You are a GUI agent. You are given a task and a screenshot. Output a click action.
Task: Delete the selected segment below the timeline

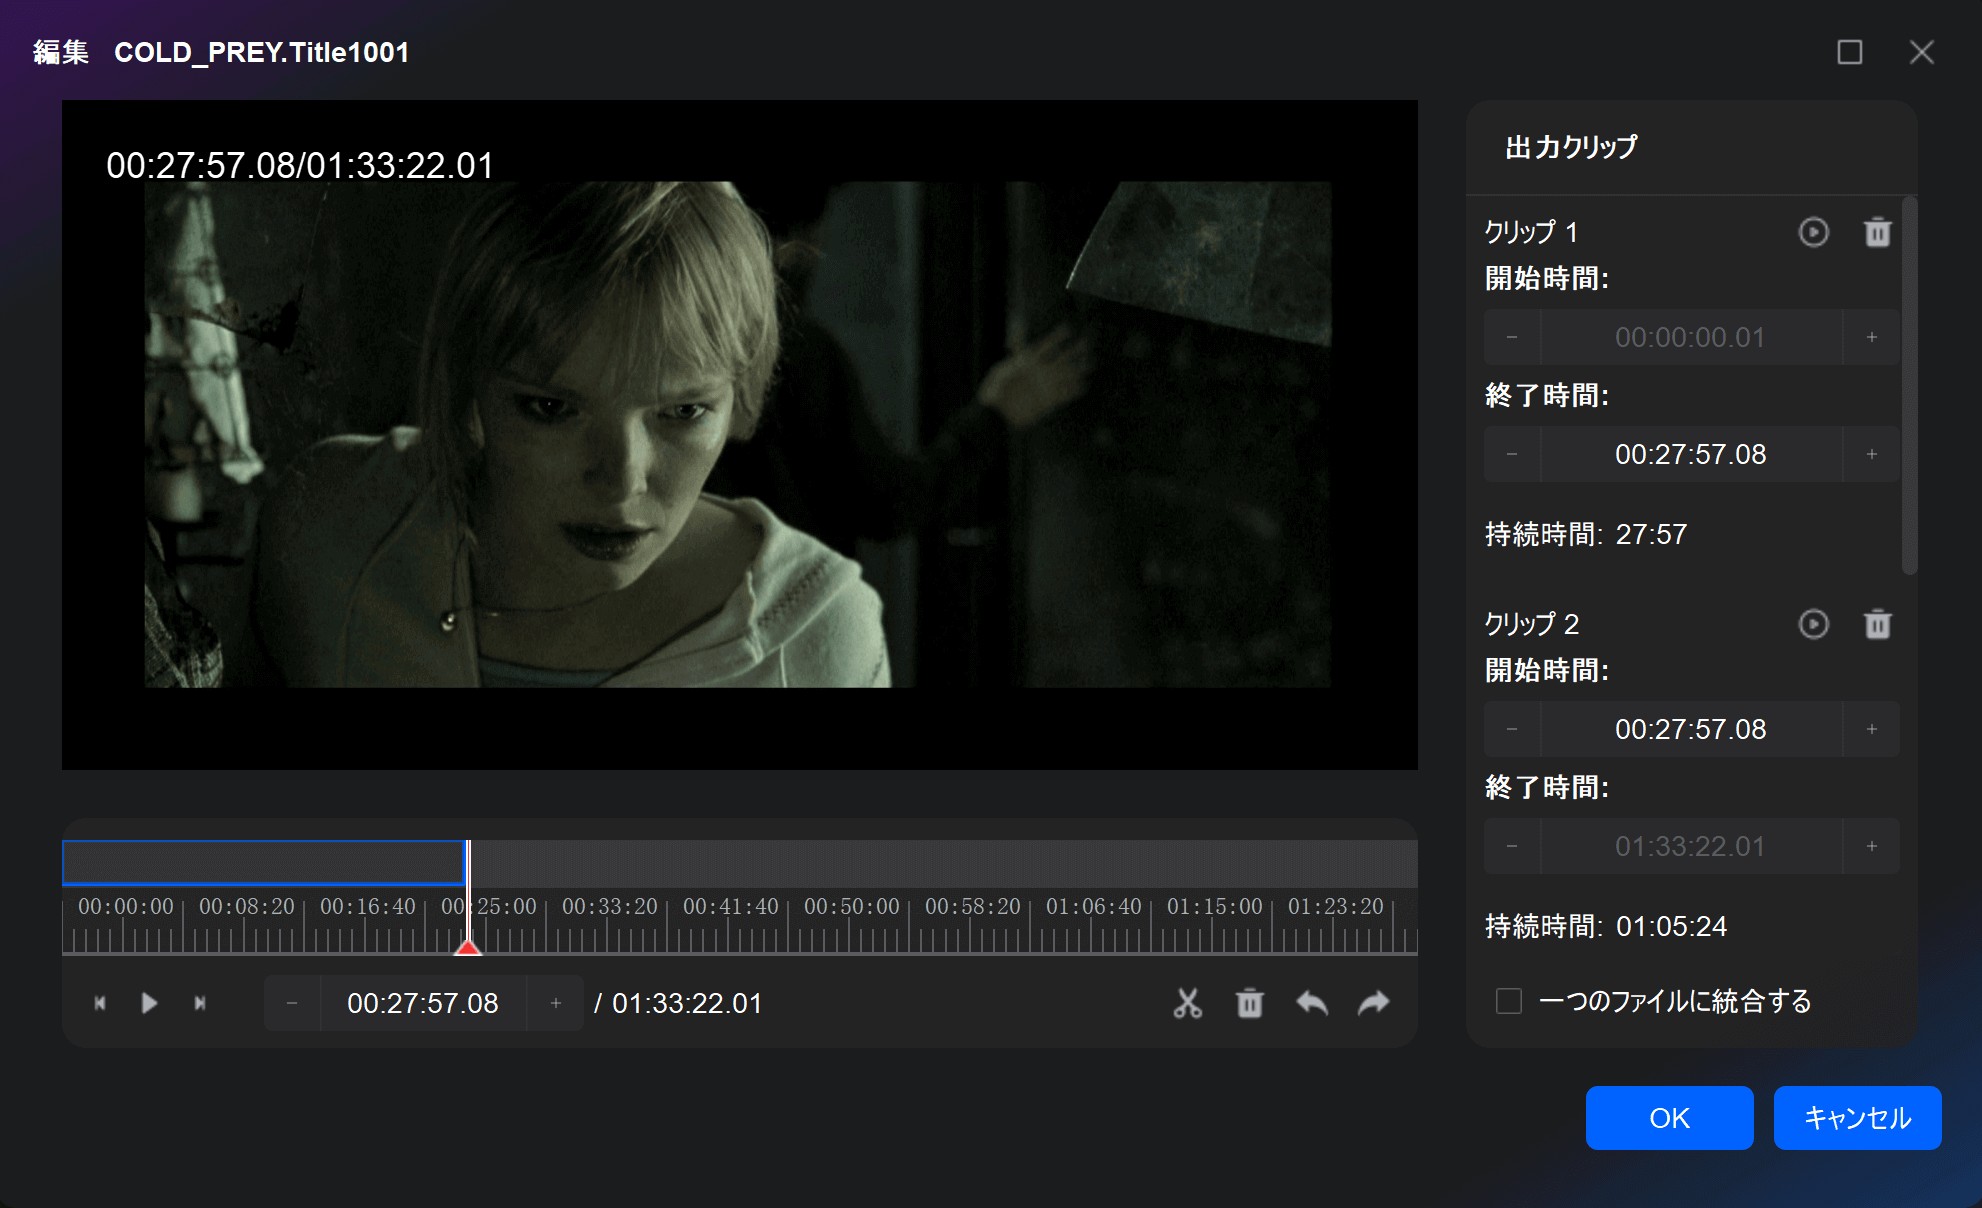coord(1250,1003)
